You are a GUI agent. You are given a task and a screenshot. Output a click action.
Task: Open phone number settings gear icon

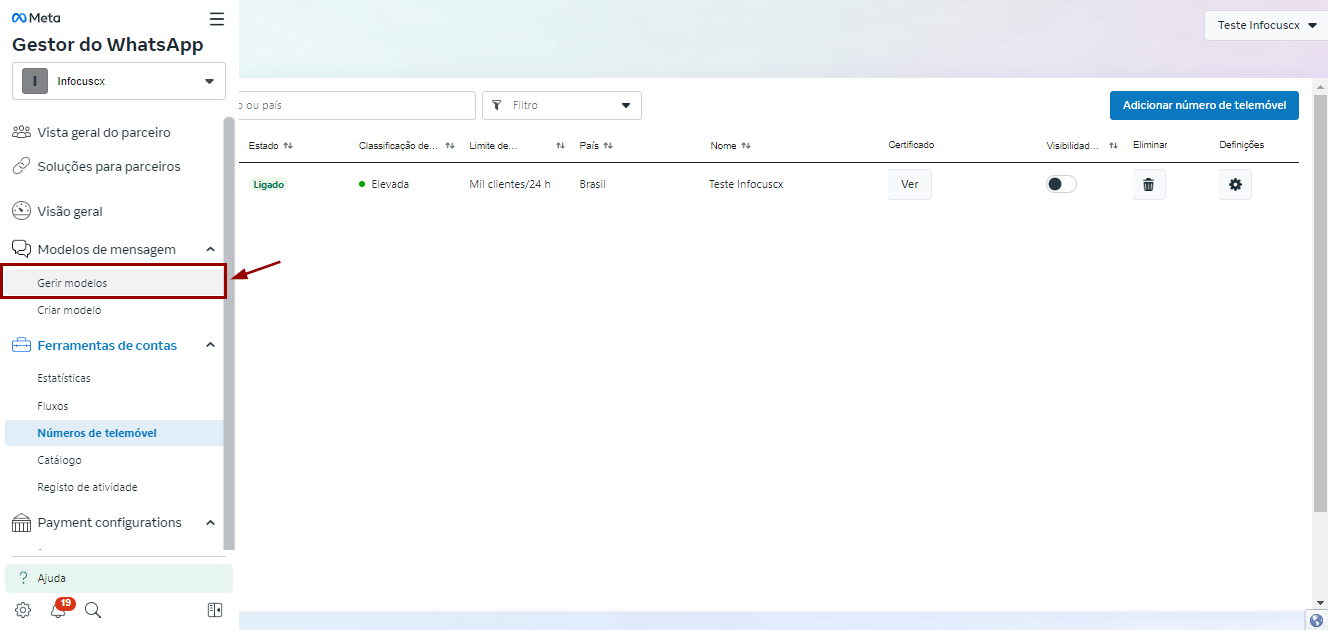(1234, 185)
